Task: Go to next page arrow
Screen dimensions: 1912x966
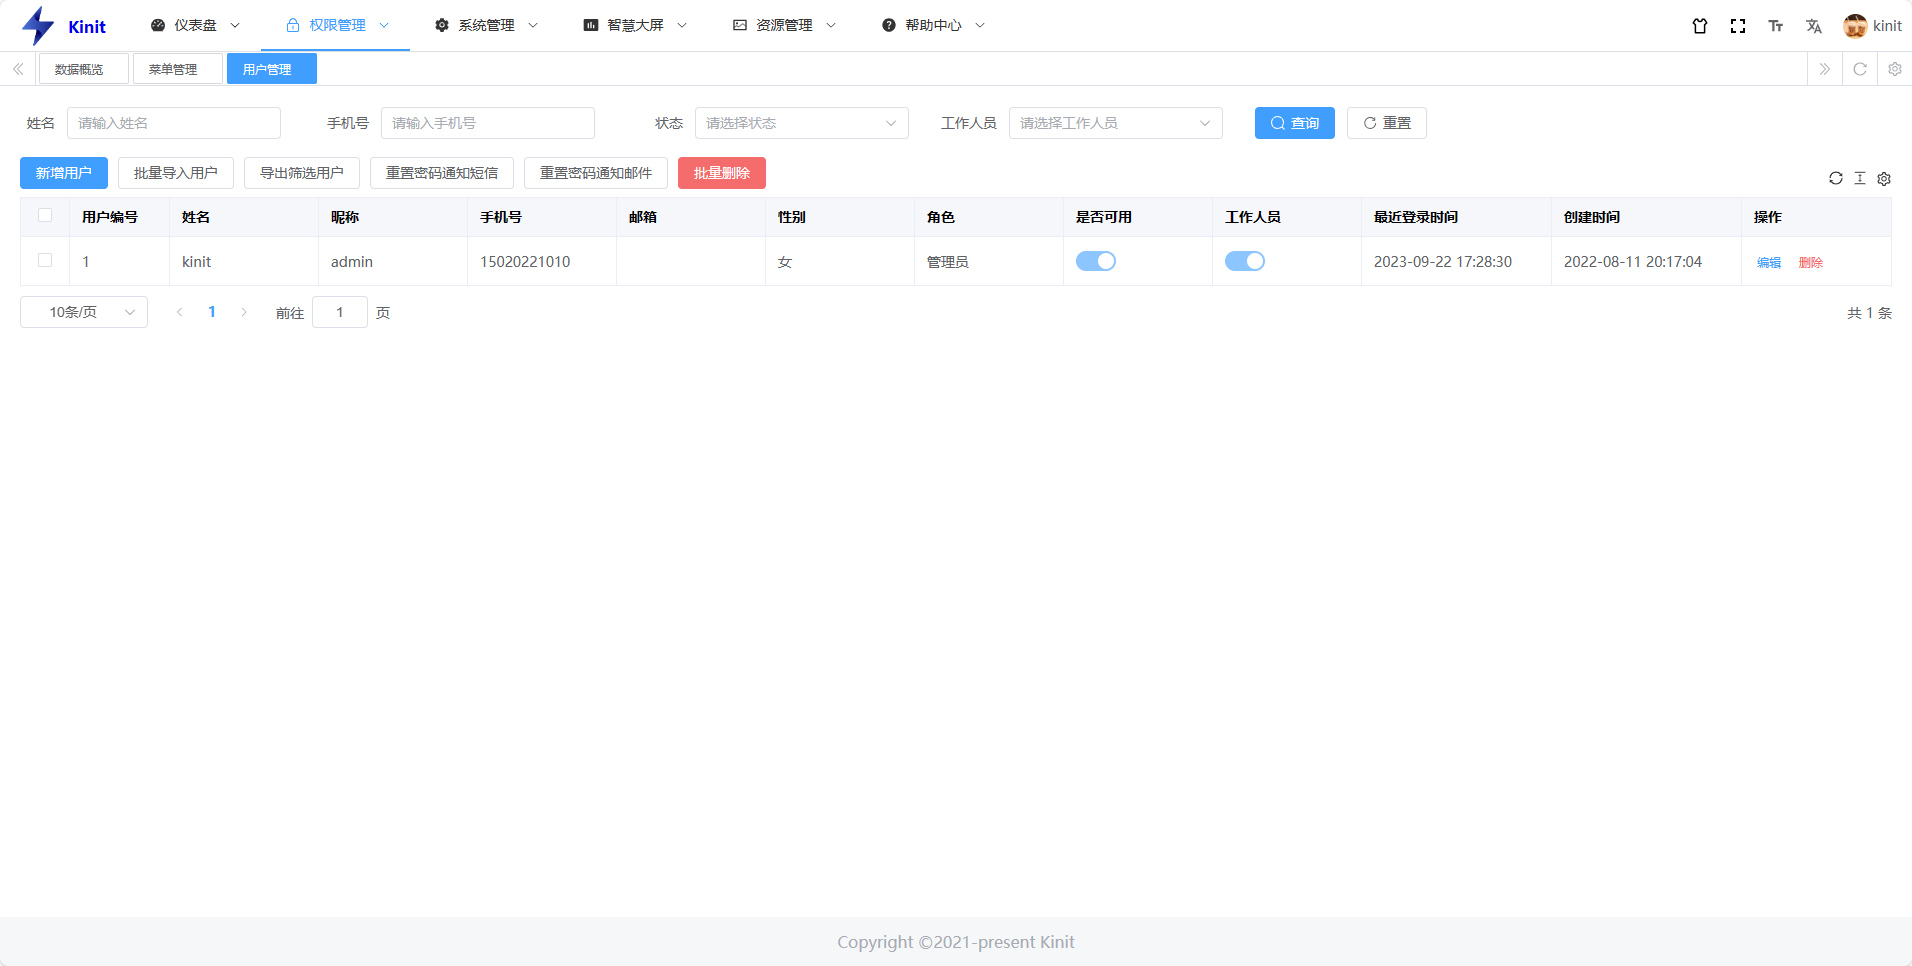Action: [x=244, y=312]
